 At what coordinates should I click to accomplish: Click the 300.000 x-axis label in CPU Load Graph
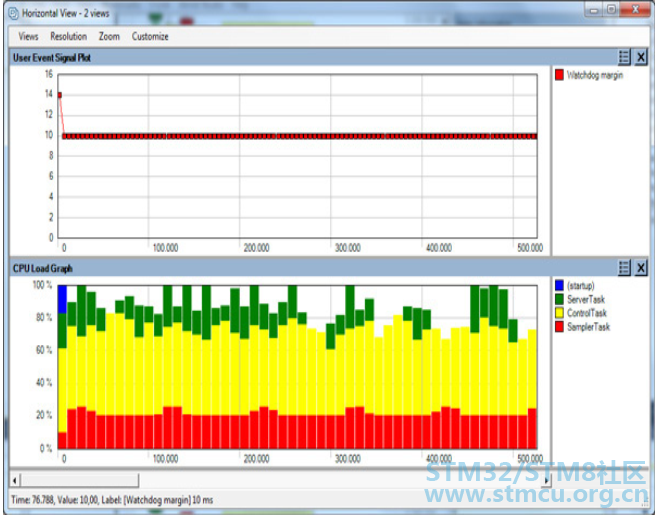[x=348, y=459]
